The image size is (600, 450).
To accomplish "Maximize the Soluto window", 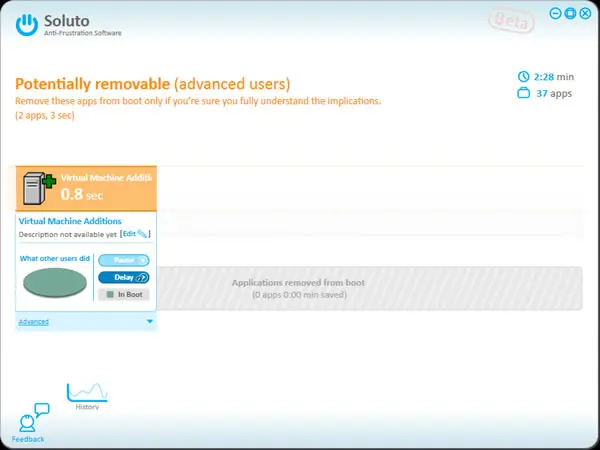I will (x=570, y=13).
